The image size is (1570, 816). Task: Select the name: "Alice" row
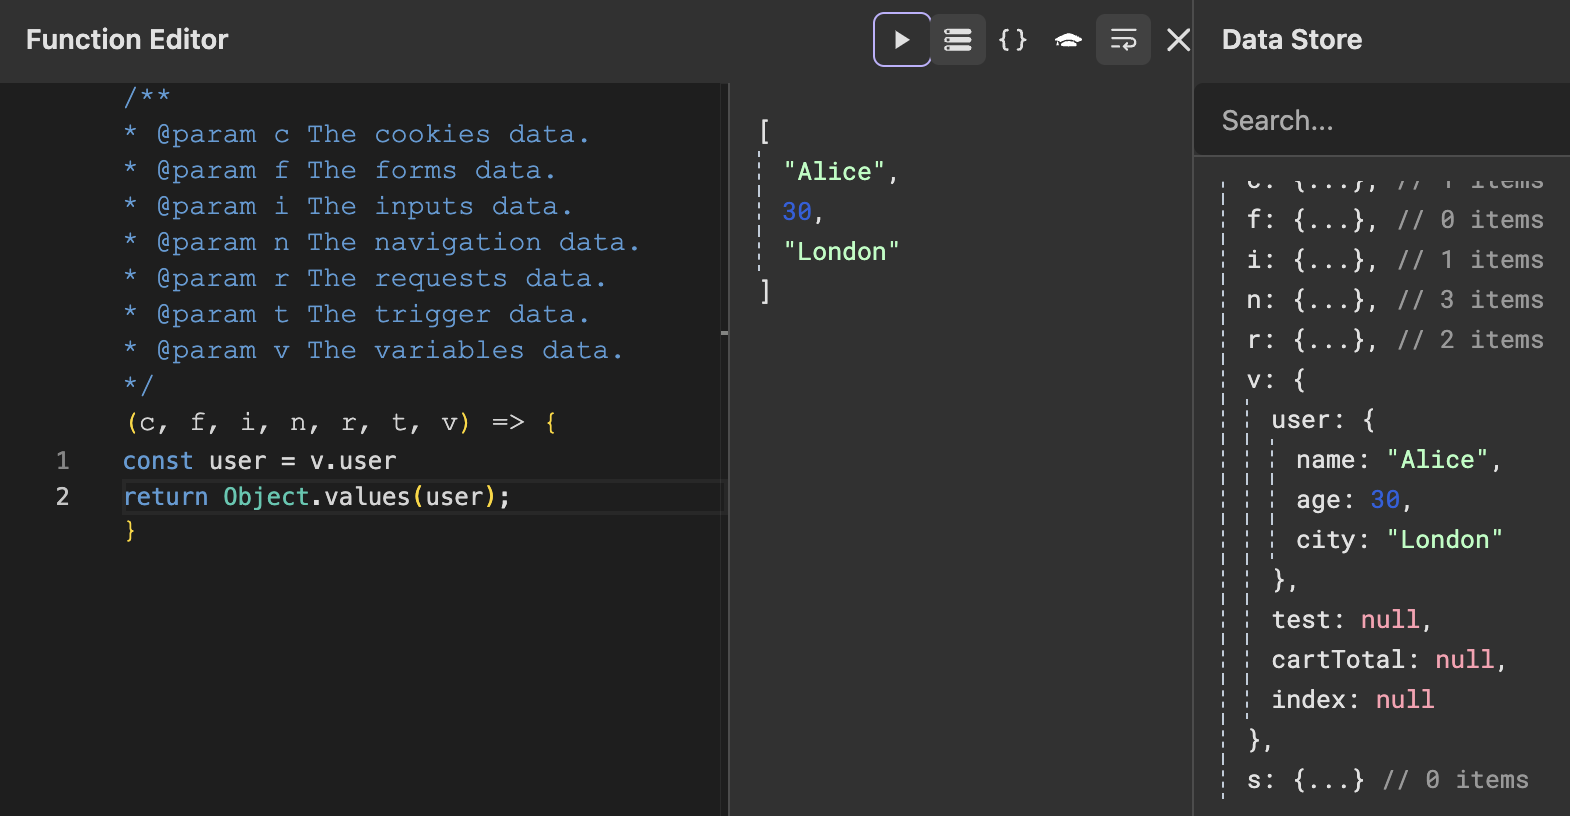tap(1399, 460)
